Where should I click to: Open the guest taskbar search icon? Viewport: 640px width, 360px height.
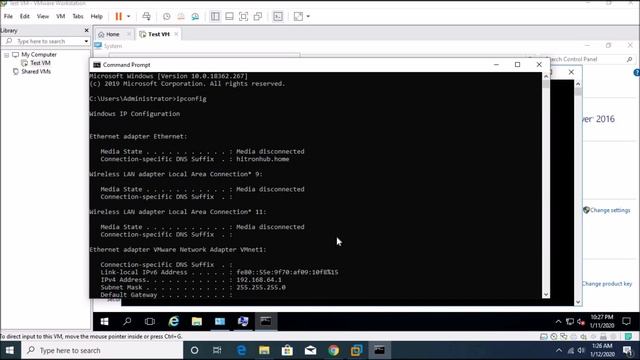[x=127, y=322]
